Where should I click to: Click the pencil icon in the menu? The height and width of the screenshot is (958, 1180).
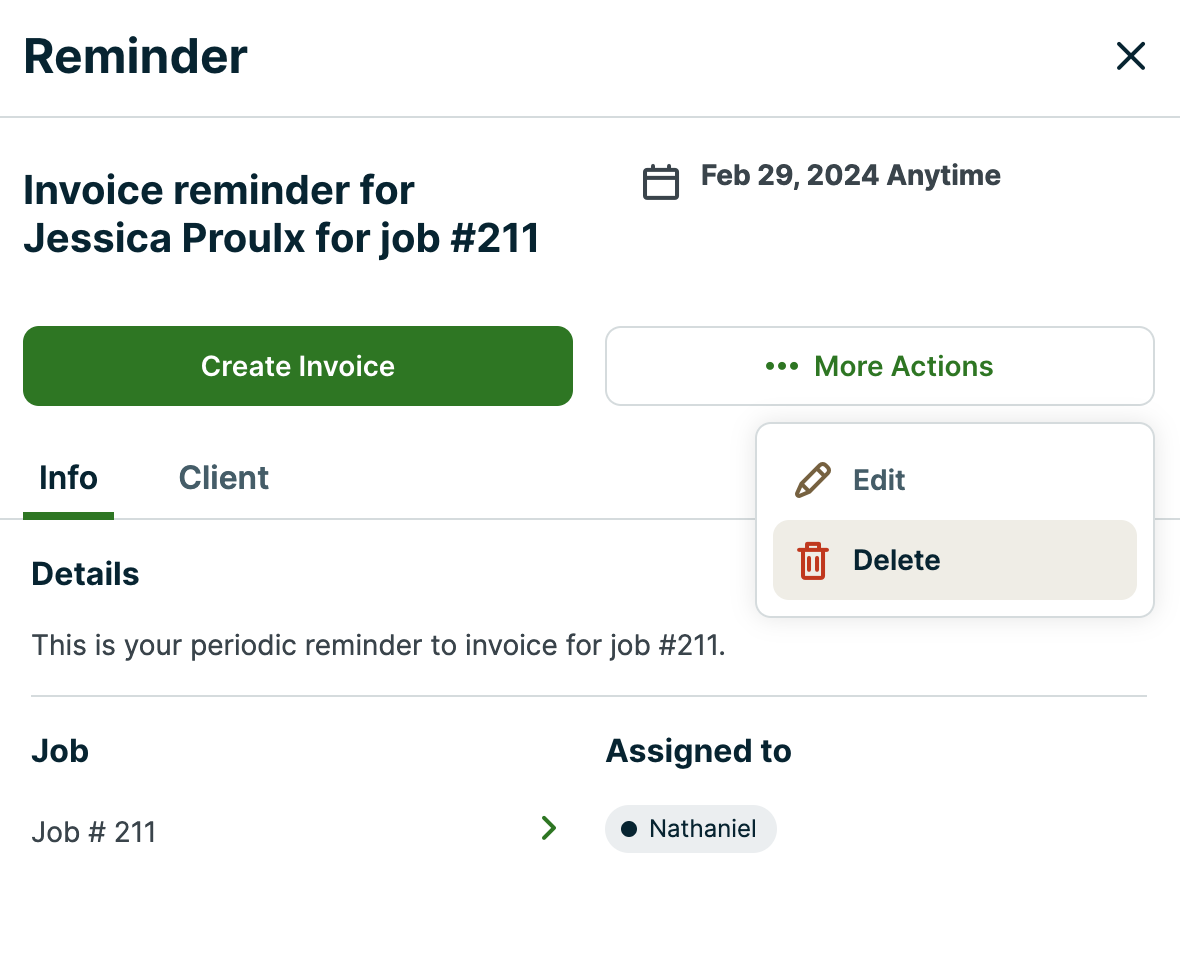point(812,480)
